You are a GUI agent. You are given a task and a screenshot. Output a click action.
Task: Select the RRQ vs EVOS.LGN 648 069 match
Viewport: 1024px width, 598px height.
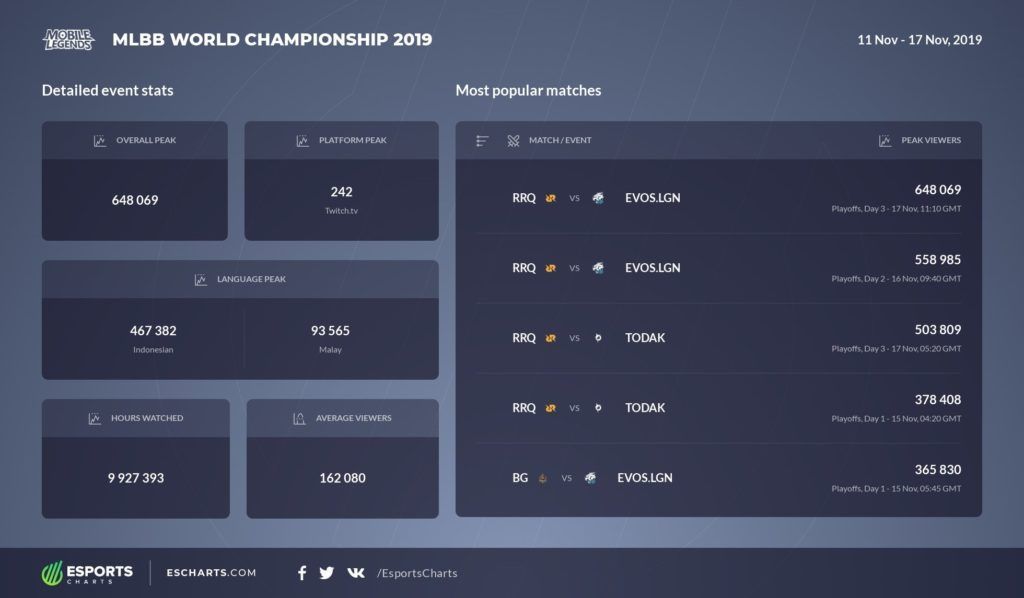(x=718, y=198)
